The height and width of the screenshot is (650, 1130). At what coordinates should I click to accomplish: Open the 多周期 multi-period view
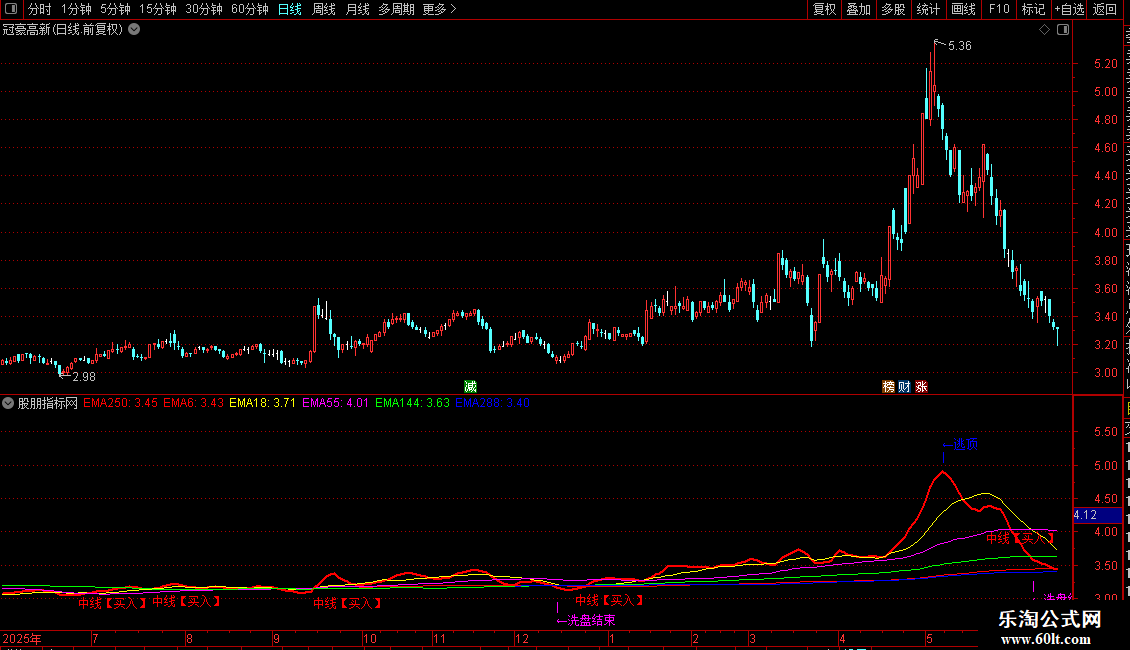396,9
